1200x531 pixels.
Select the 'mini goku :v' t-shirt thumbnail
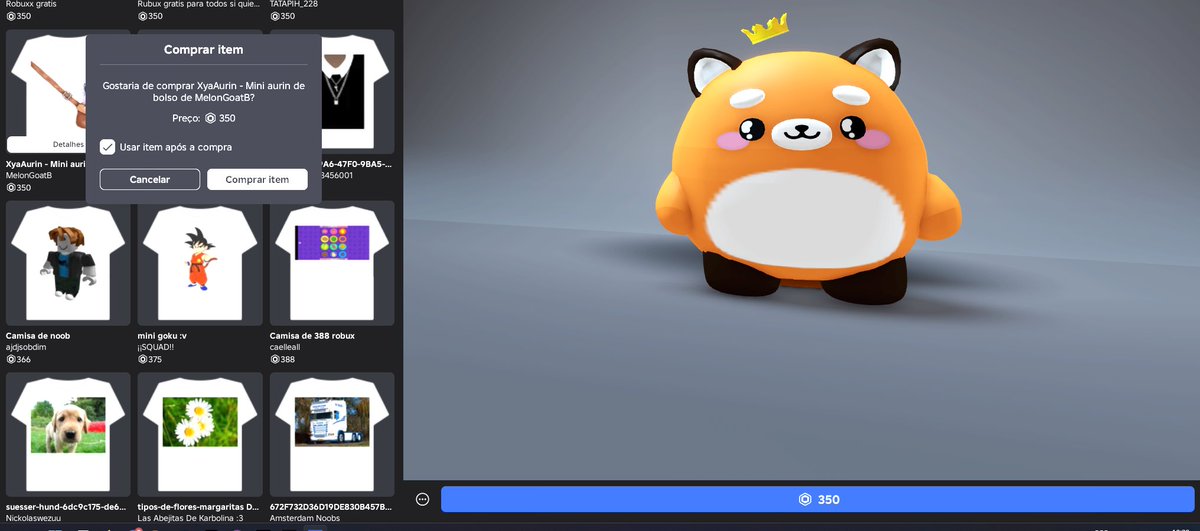pos(200,263)
